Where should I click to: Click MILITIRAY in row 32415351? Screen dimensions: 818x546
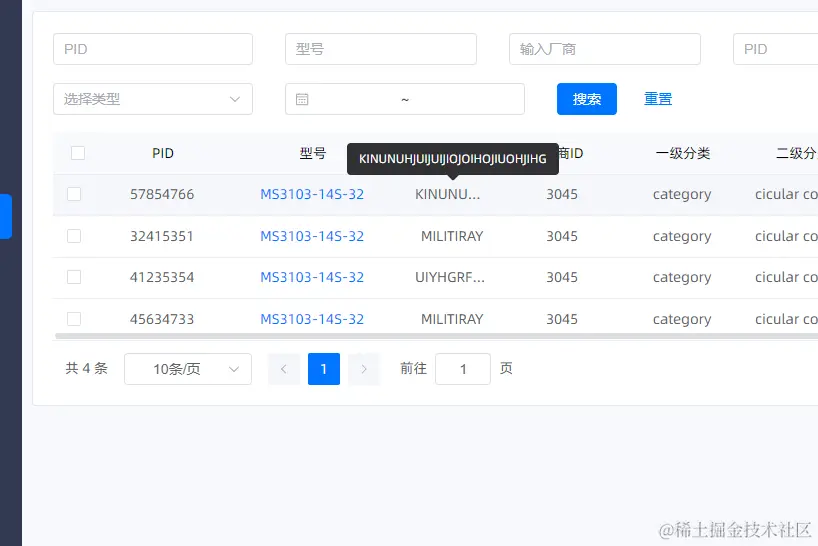[452, 236]
